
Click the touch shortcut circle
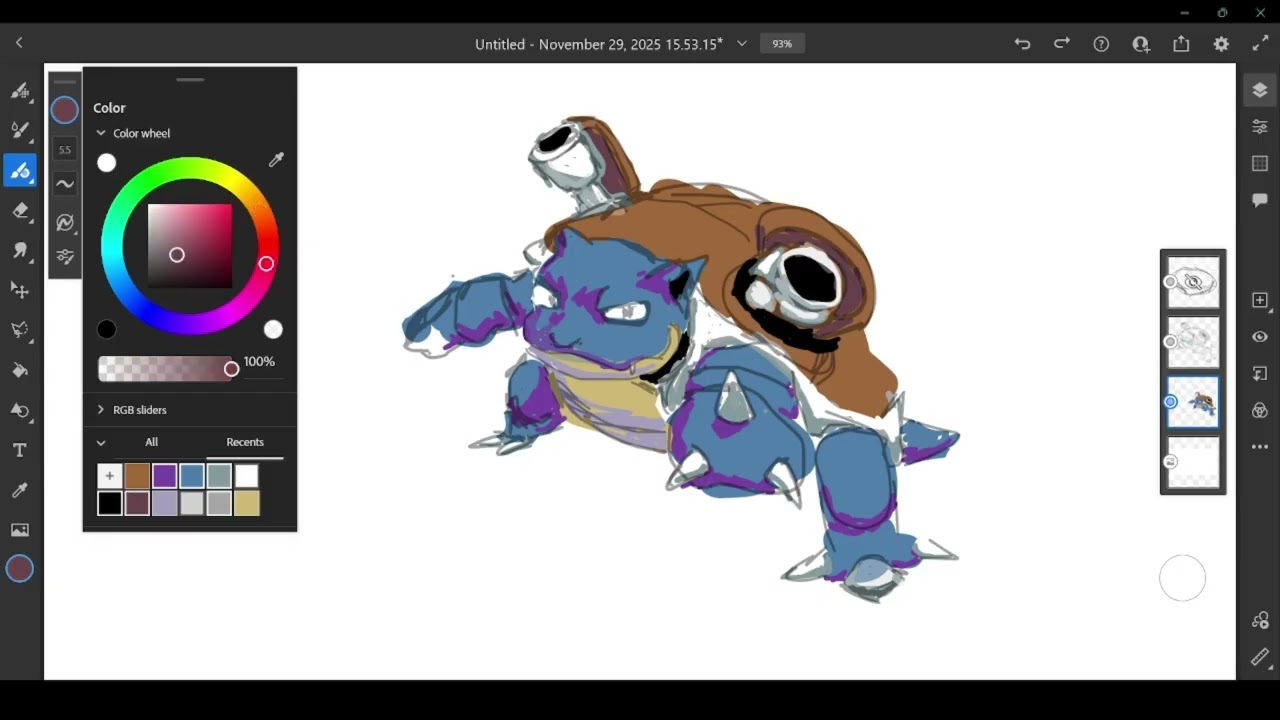(1182, 578)
